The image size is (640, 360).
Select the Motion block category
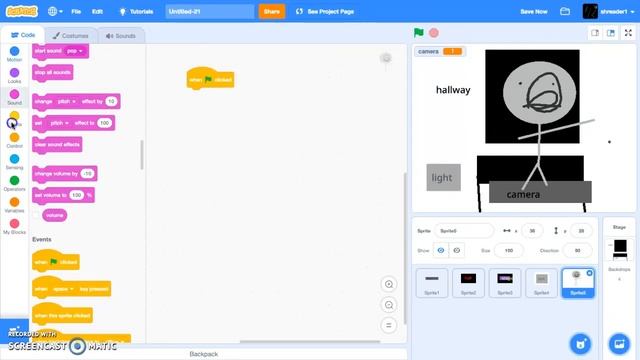14,54
